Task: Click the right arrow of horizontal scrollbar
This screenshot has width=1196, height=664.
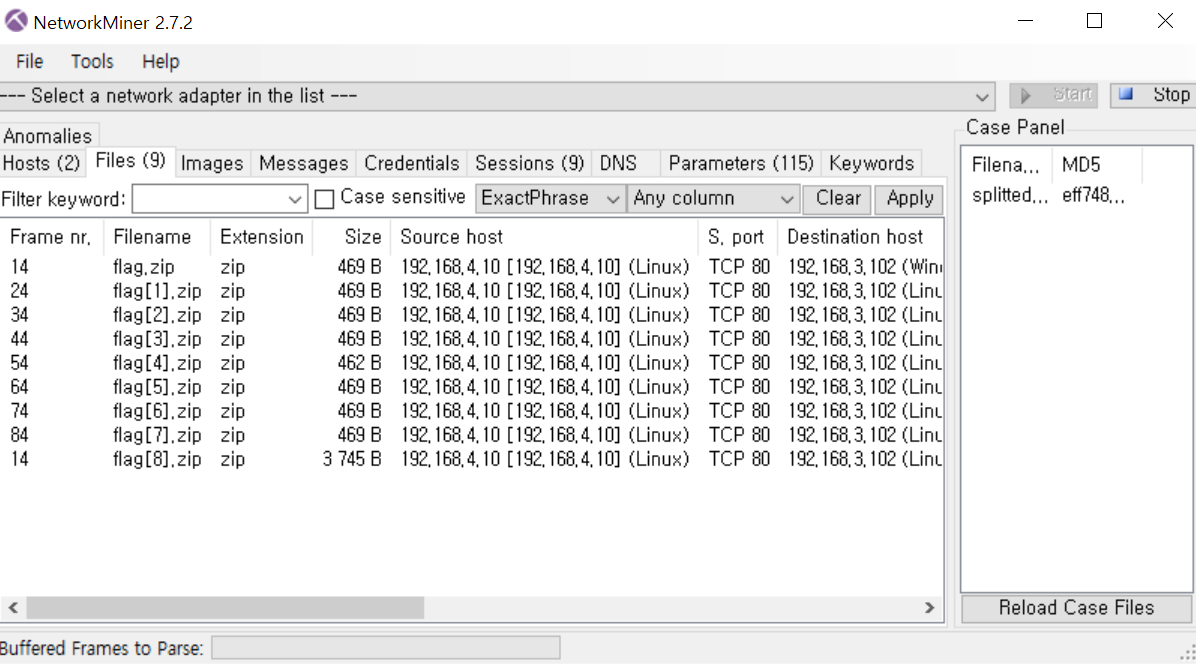Action: coord(930,608)
